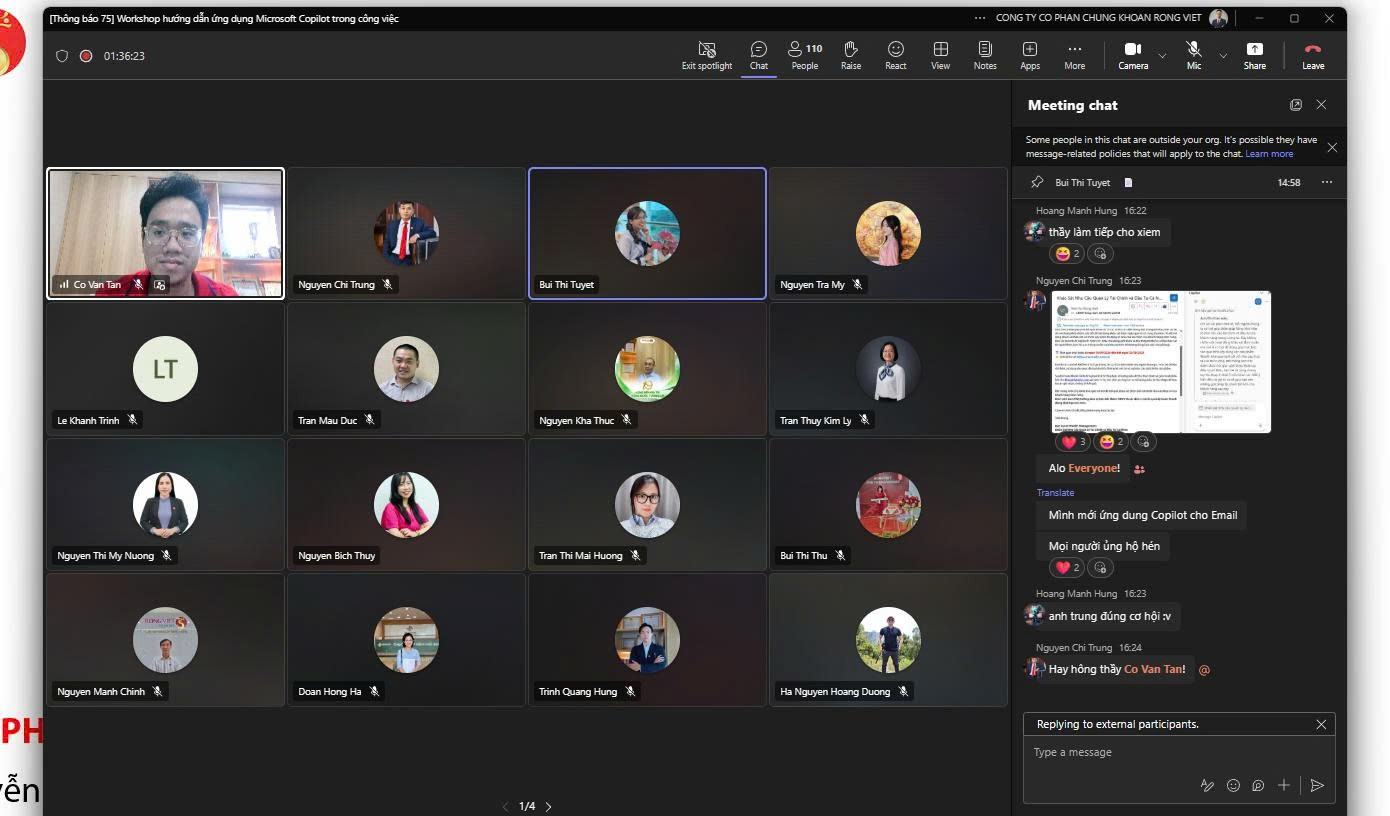This screenshot has height=816, width=1390.
Task: Open meeting Notes
Action: 985,55
